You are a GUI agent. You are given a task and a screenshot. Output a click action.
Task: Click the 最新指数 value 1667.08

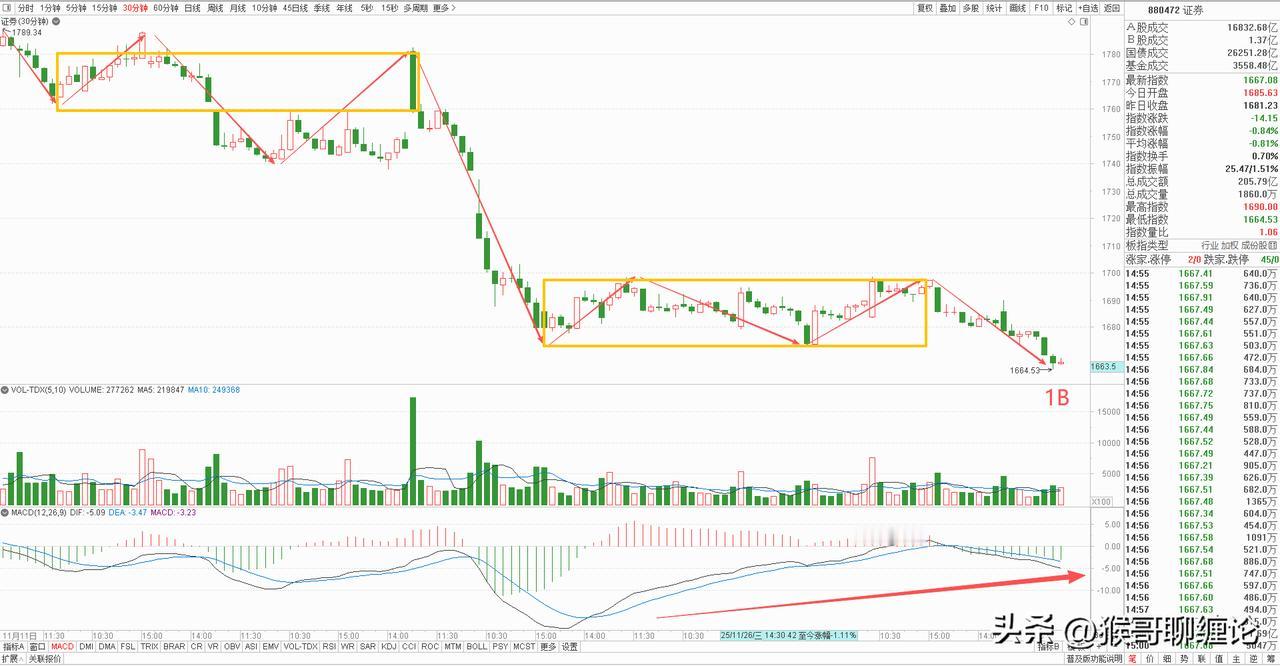point(1259,80)
